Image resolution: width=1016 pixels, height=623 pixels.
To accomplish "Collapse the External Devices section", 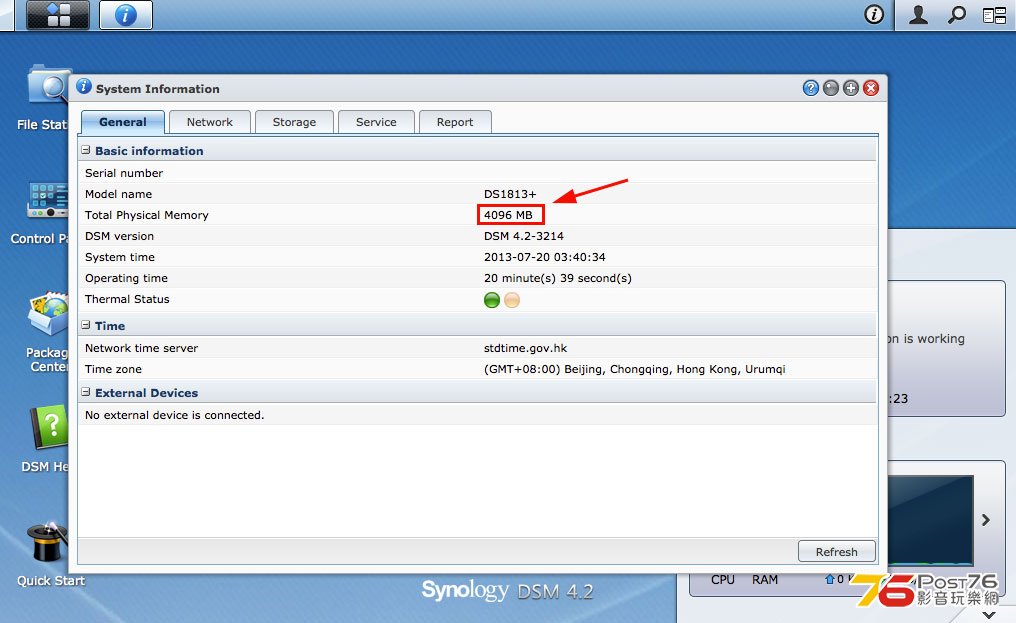I will [86, 392].
